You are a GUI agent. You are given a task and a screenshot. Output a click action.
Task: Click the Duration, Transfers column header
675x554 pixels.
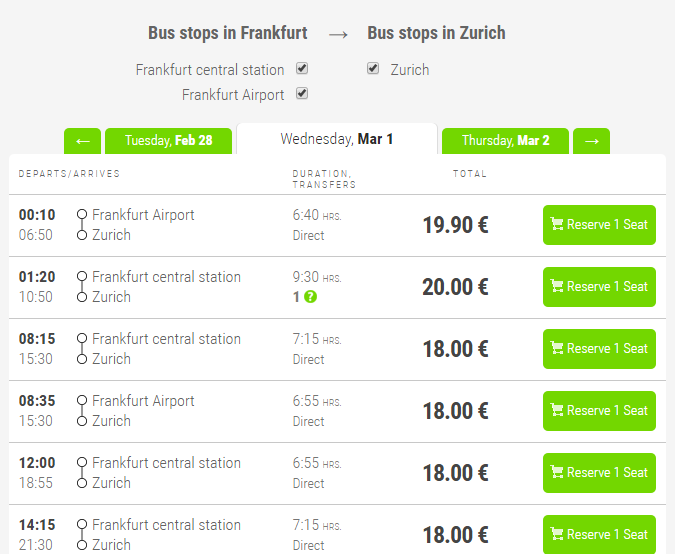[x=324, y=179]
